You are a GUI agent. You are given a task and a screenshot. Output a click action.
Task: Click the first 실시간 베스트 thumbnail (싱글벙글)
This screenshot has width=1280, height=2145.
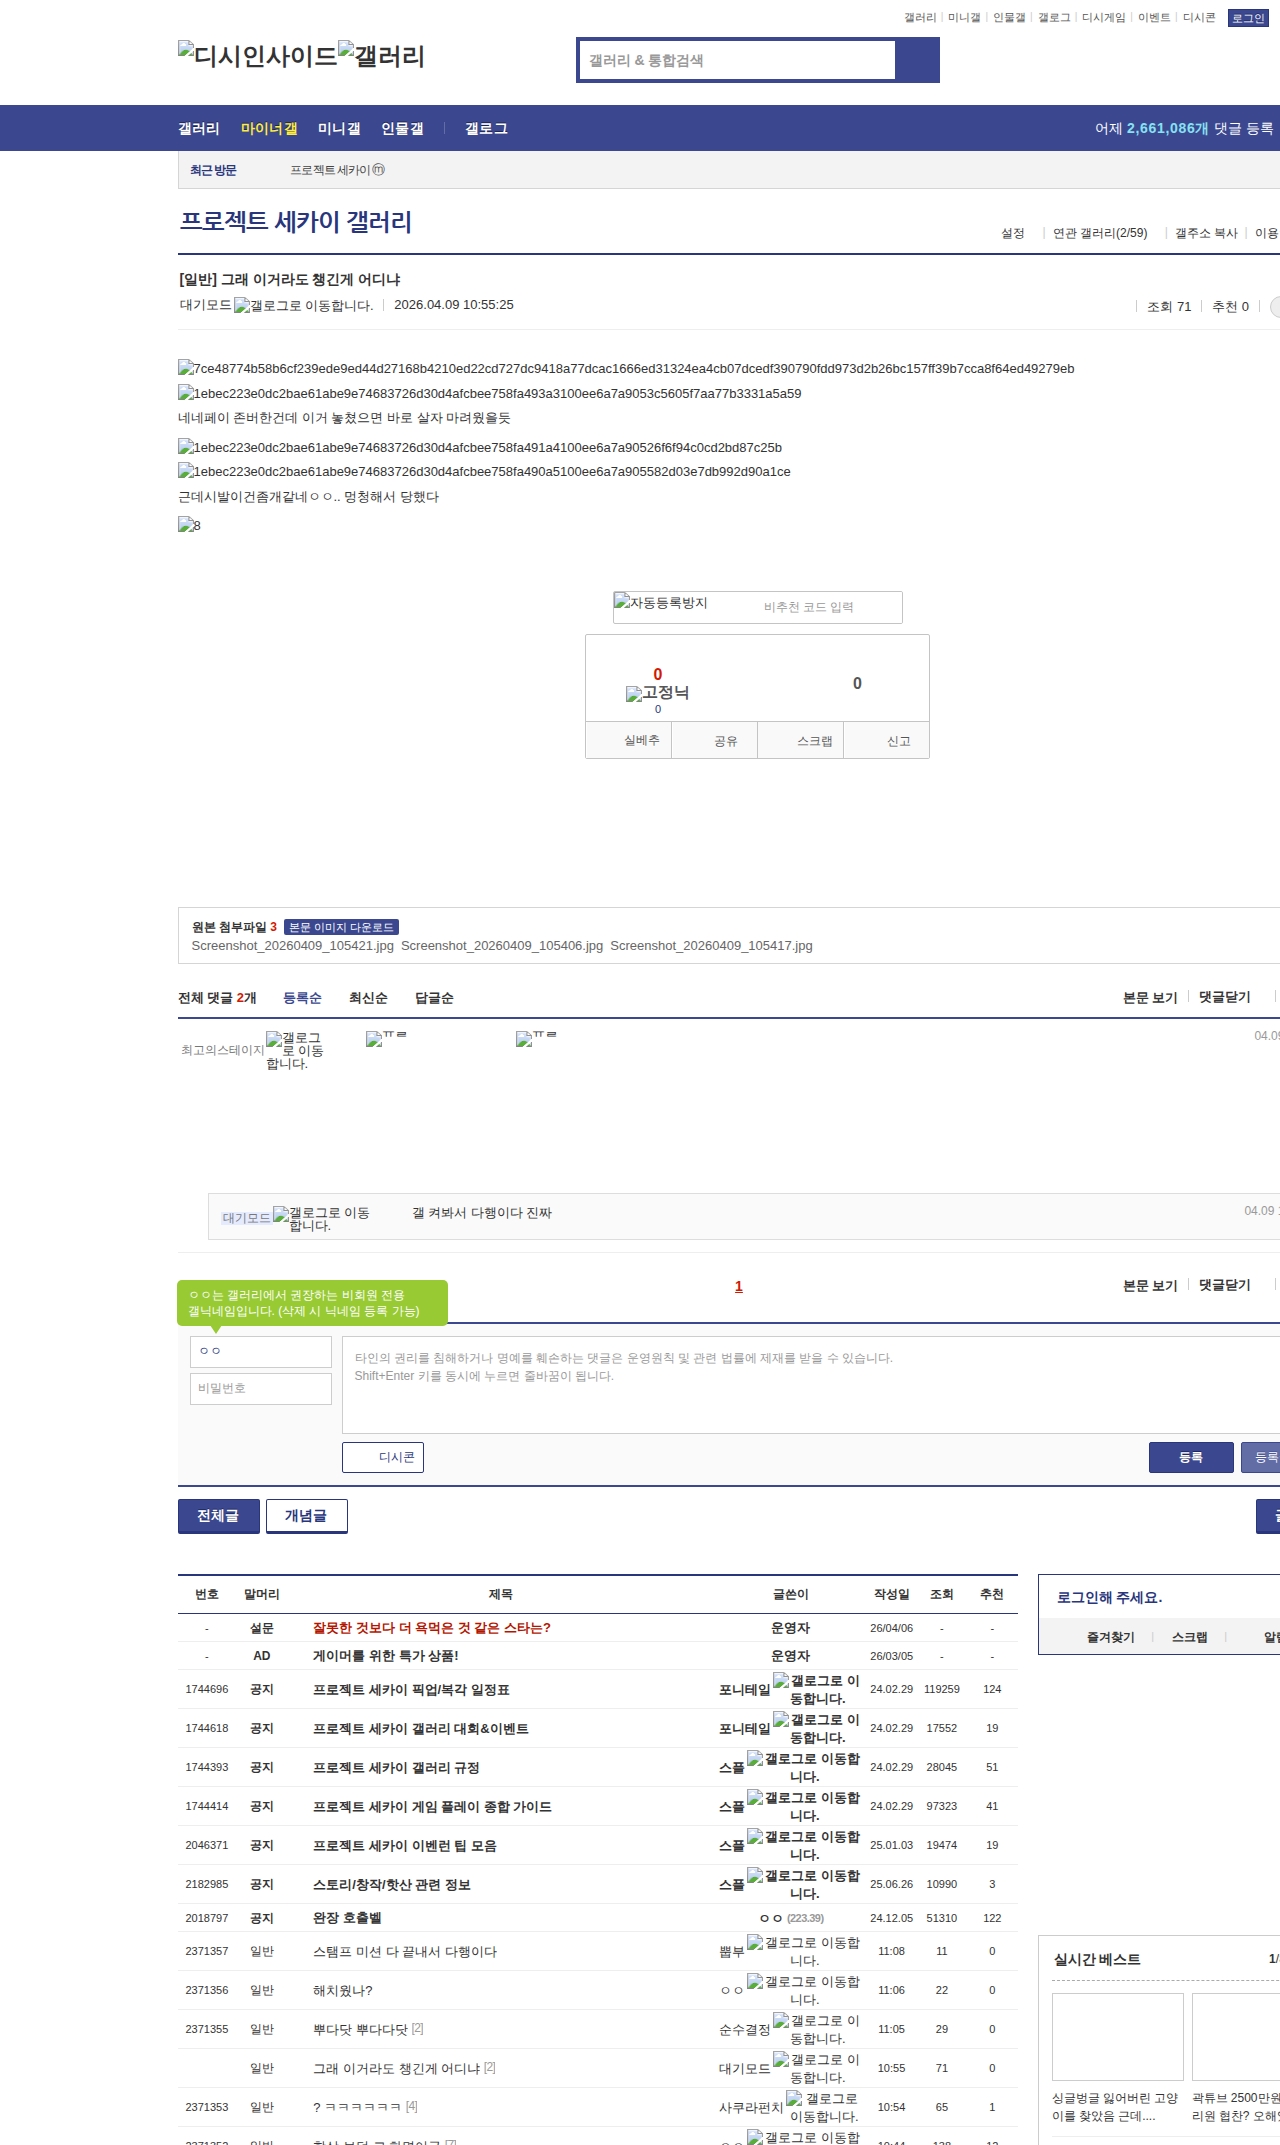(x=1117, y=2037)
